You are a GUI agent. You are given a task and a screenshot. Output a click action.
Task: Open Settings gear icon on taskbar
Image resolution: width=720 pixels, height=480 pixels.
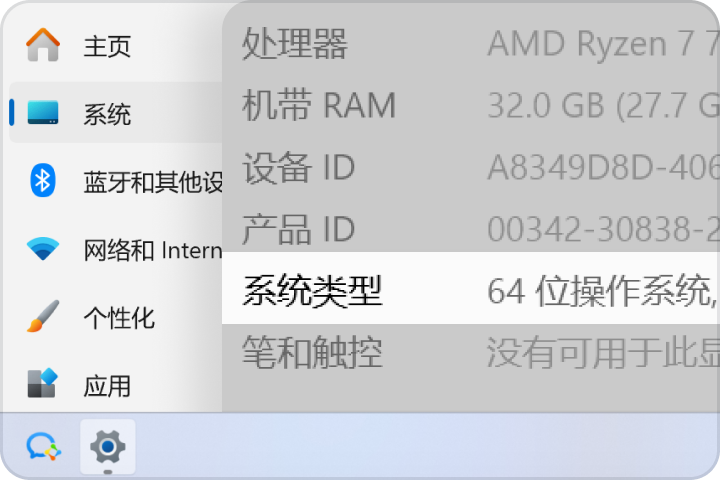(x=107, y=446)
